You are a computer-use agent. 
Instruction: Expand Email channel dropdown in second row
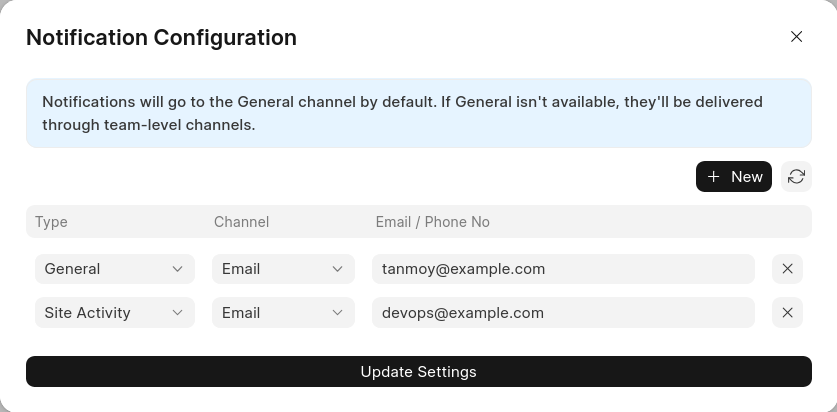(x=282, y=313)
